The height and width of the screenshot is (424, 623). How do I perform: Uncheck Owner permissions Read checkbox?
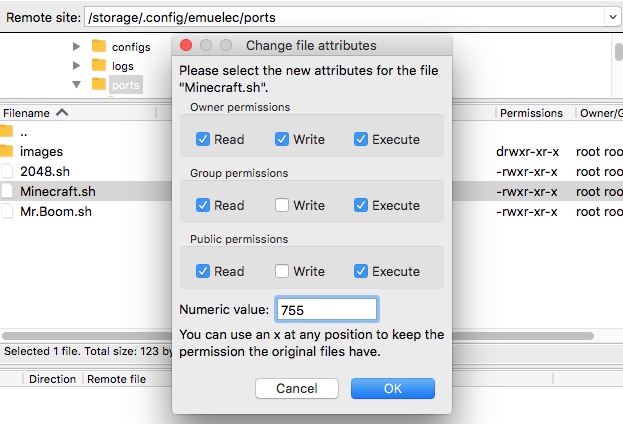[203, 139]
